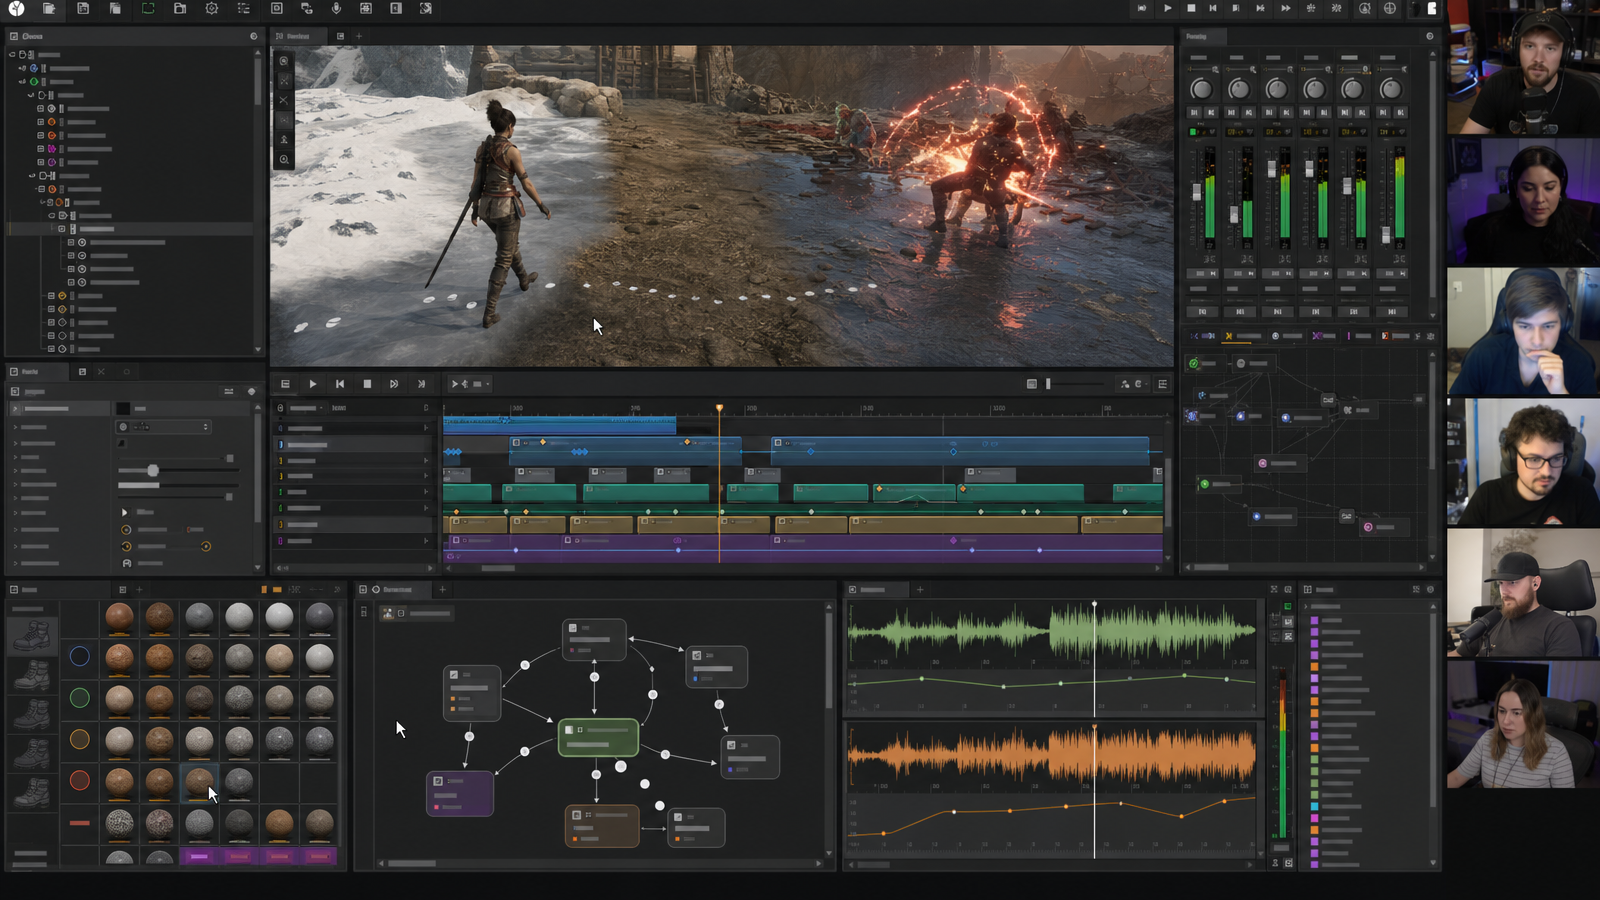Click the stop button in timeline toolbar
The width and height of the screenshot is (1600, 900).
coord(367,384)
